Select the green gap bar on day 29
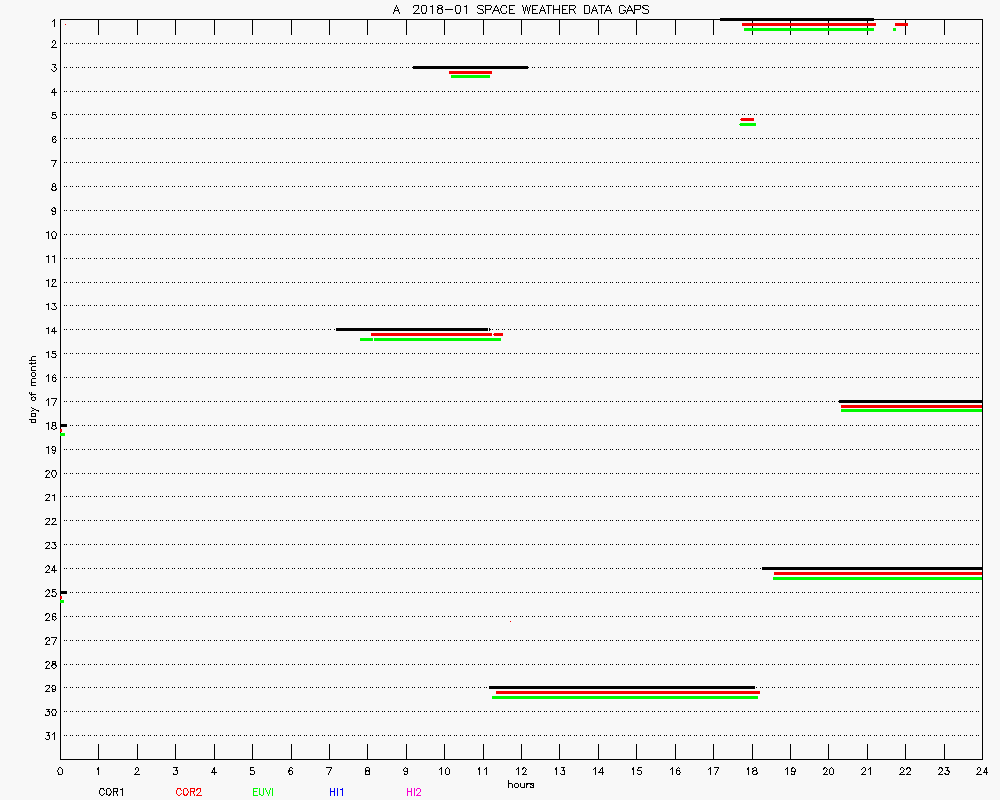Image resolution: width=1000 pixels, height=800 pixels. [x=625, y=697]
